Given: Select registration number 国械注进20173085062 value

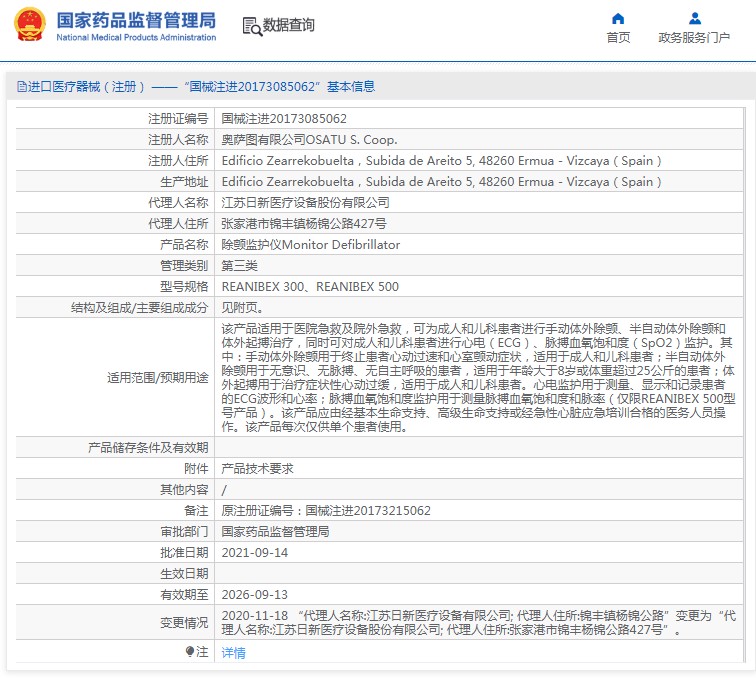Looking at the screenshot, I should [284, 119].
